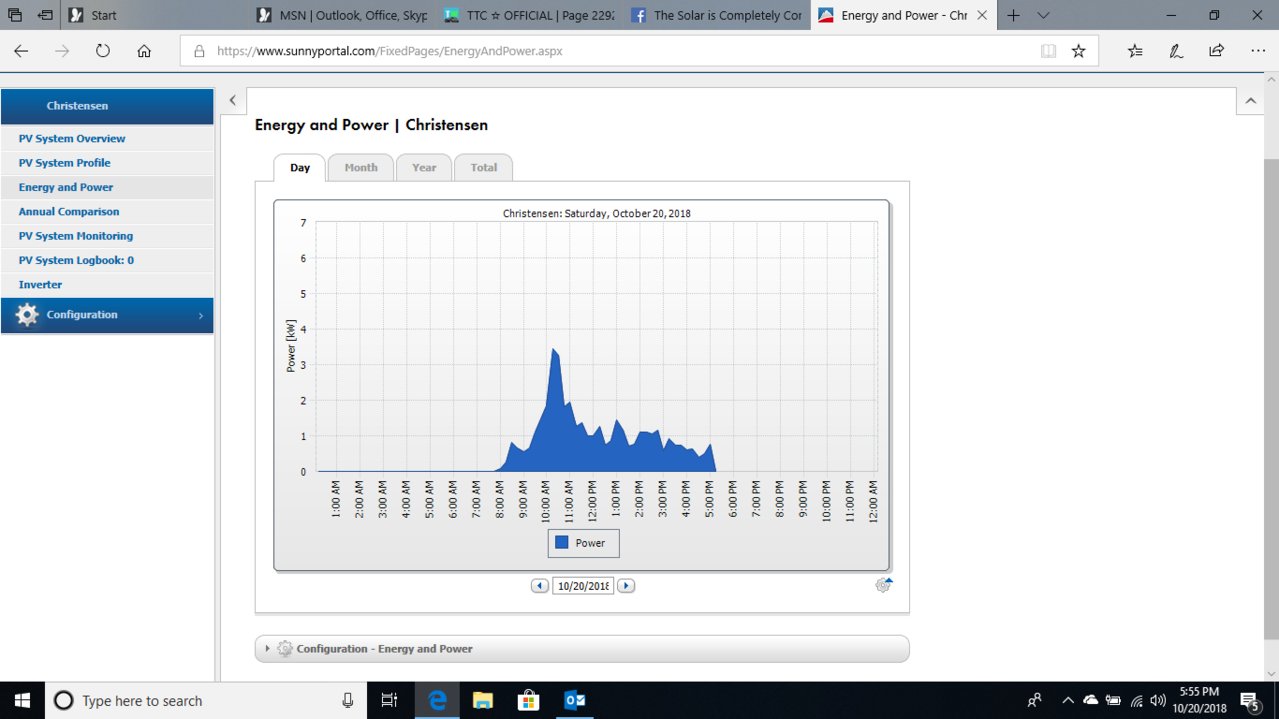Switch to the Year tab
Image resolution: width=1279 pixels, height=719 pixels.
(x=424, y=167)
